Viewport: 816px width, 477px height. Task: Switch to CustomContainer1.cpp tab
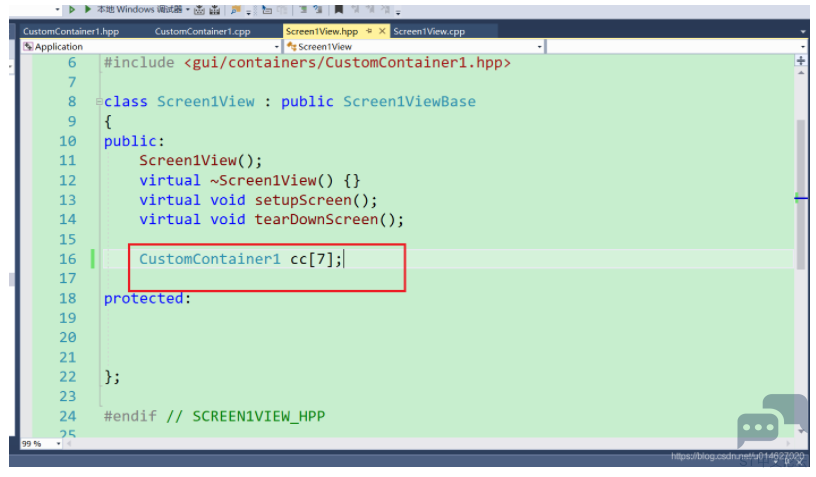(x=202, y=31)
